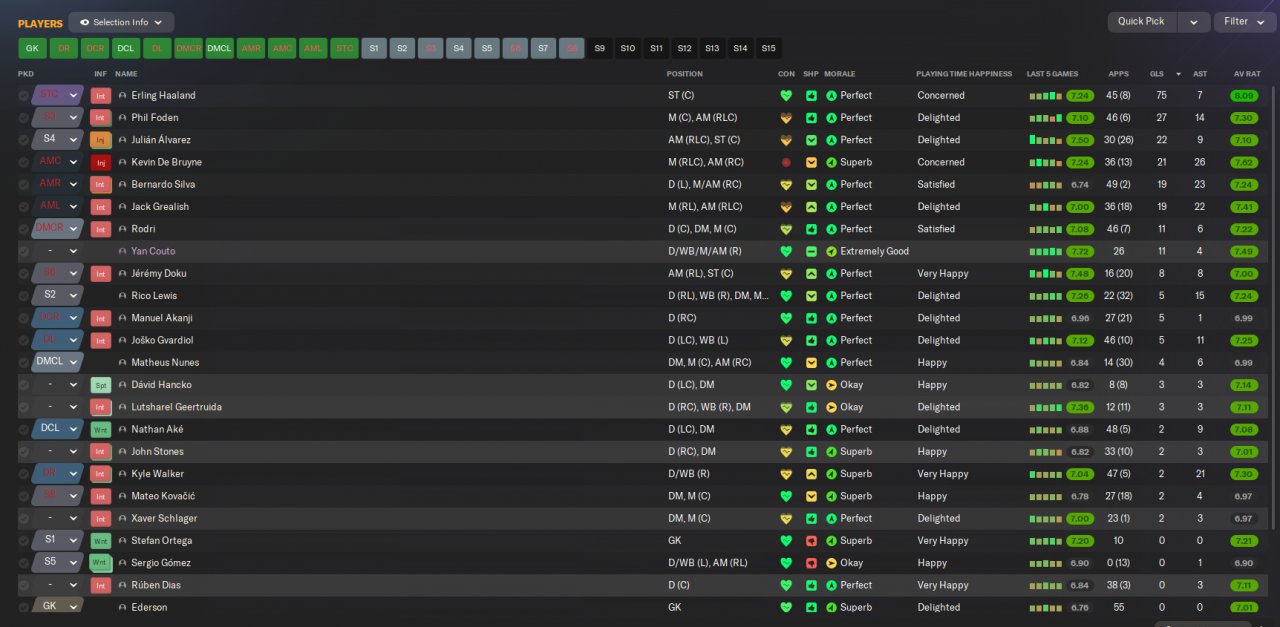The image size is (1280, 627).
Task: Select the STC position slot
Action: (x=344, y=48)
